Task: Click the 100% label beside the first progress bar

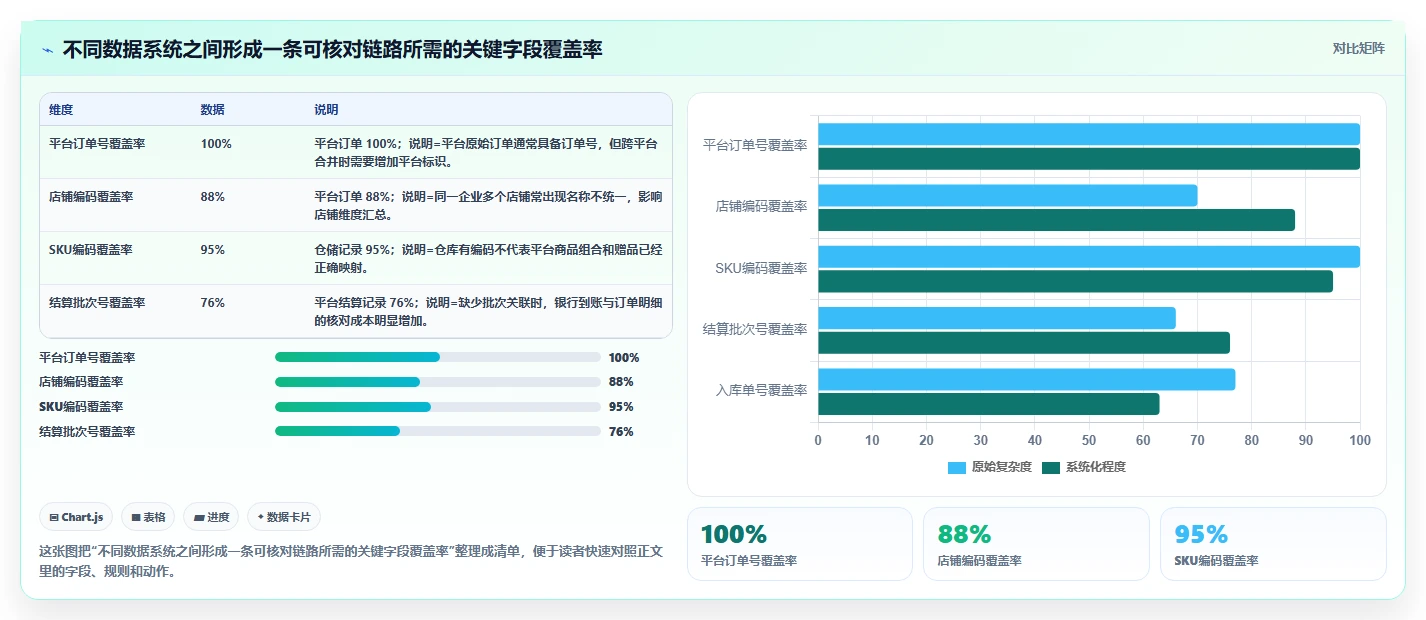Action: 624,357
